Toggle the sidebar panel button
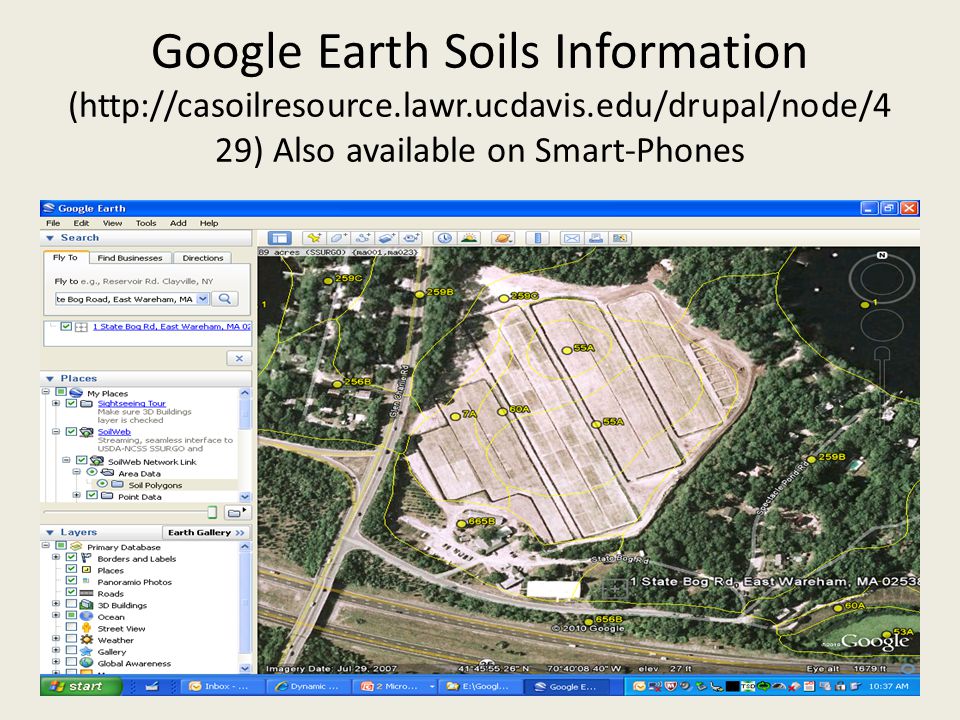Screen dimensions: 960x720 (x=279, y=238)
